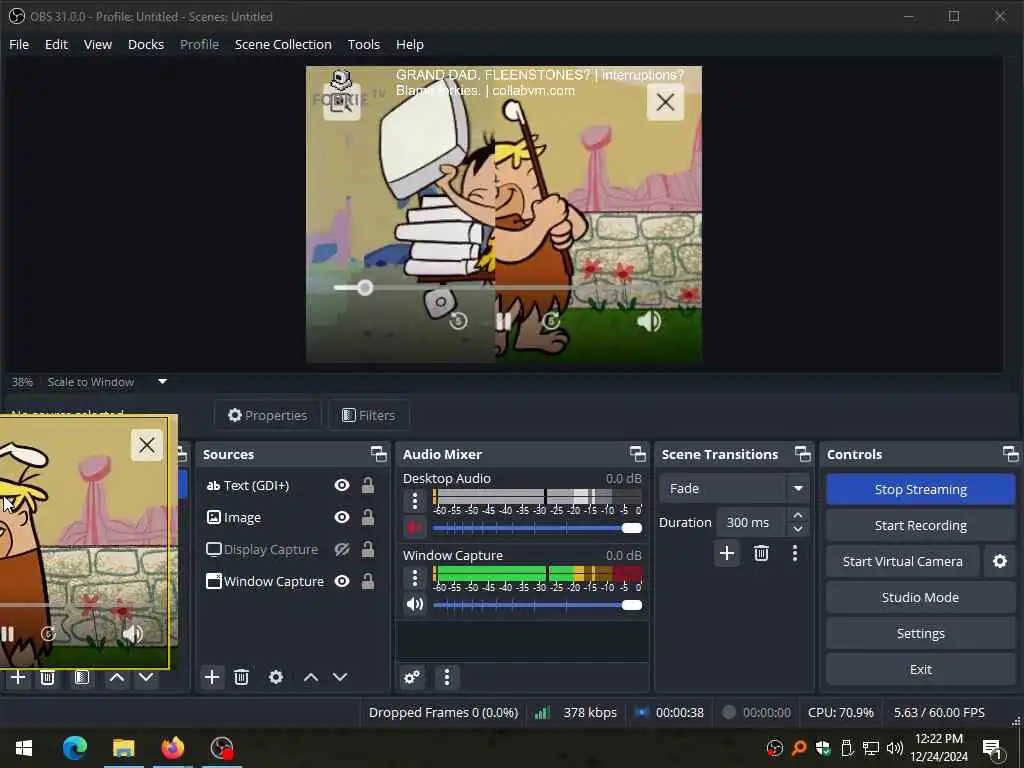The image size is (1024, 768).
Task: Show the Display Capture source
Action: 342,549
